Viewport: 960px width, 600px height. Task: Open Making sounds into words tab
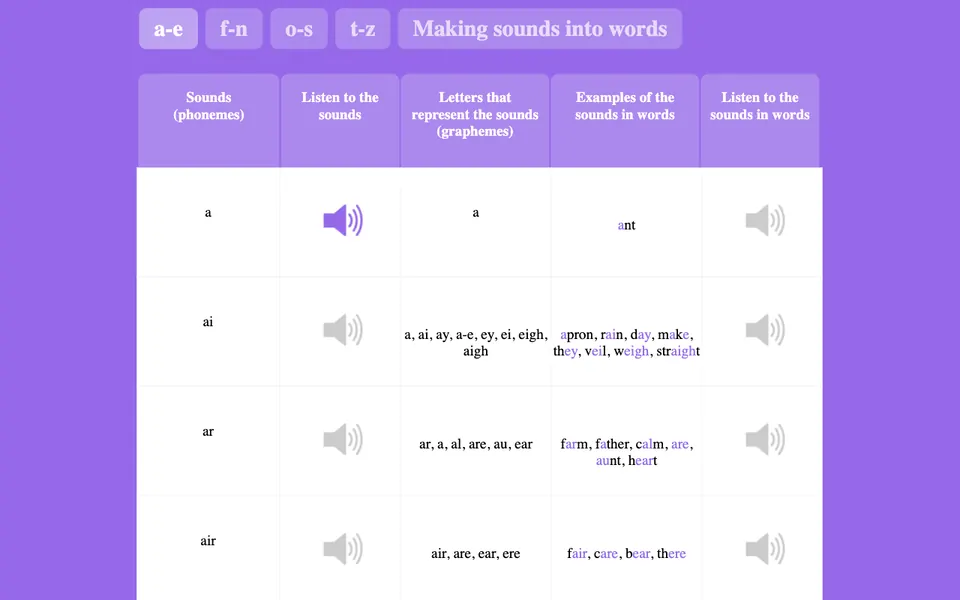(540, 29)
